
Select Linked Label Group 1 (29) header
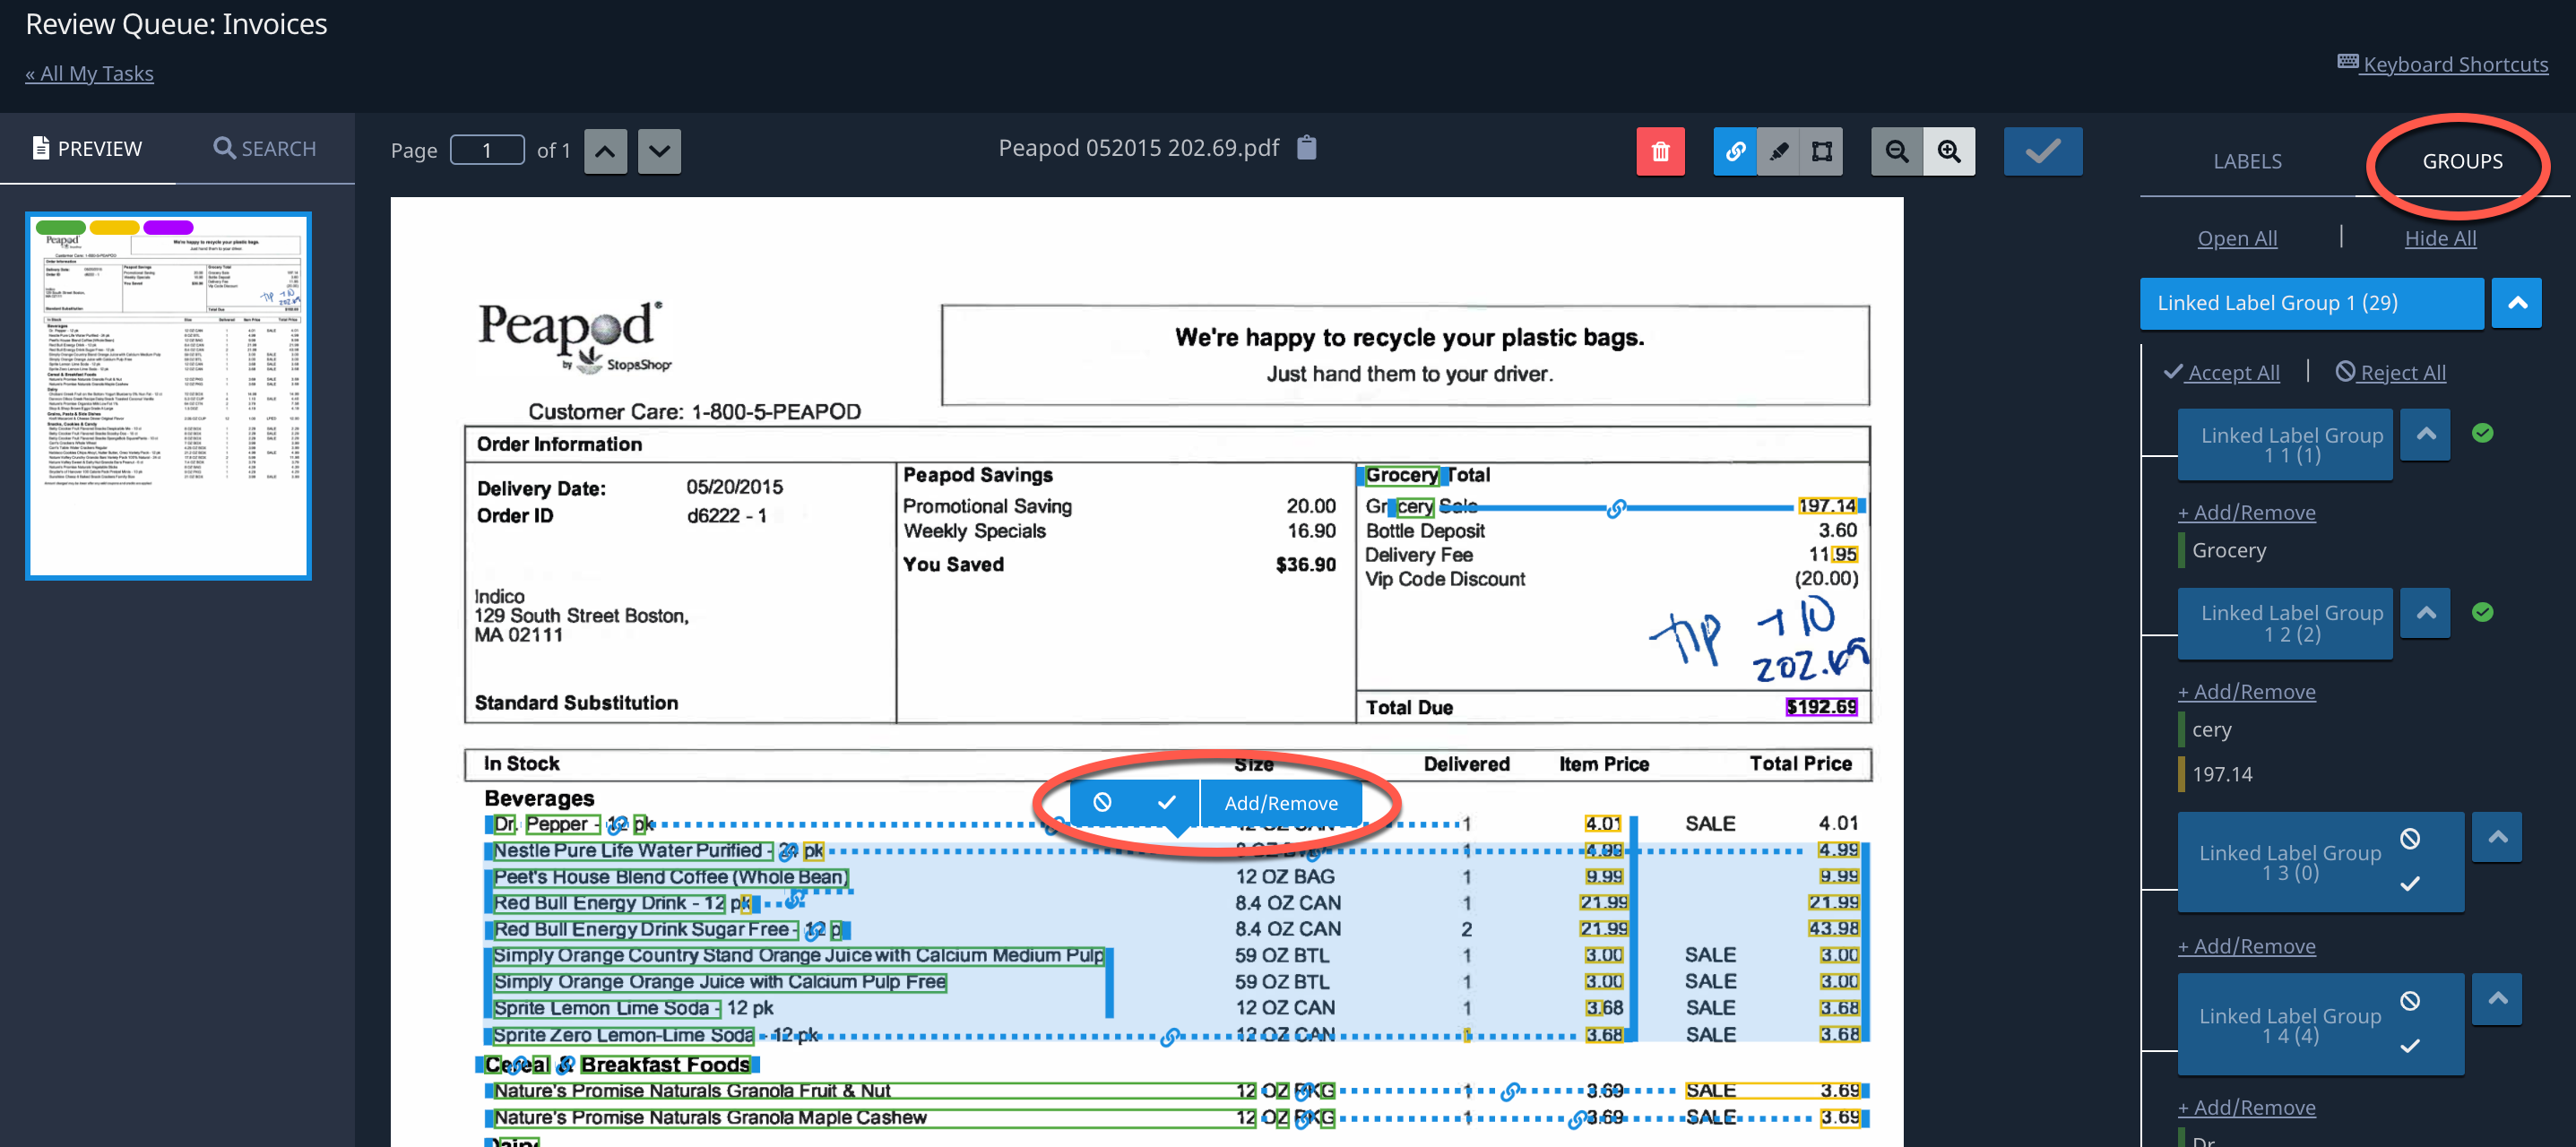point(2311,303)
